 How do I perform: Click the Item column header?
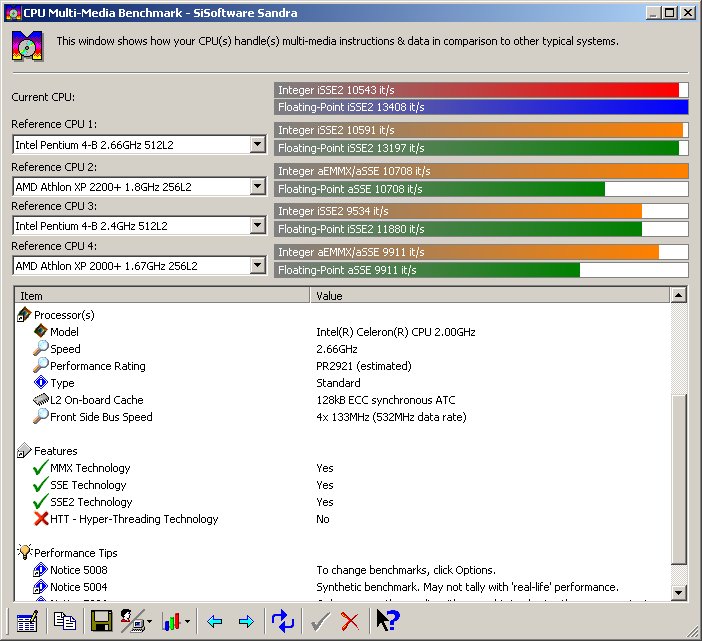pos(162,295)
